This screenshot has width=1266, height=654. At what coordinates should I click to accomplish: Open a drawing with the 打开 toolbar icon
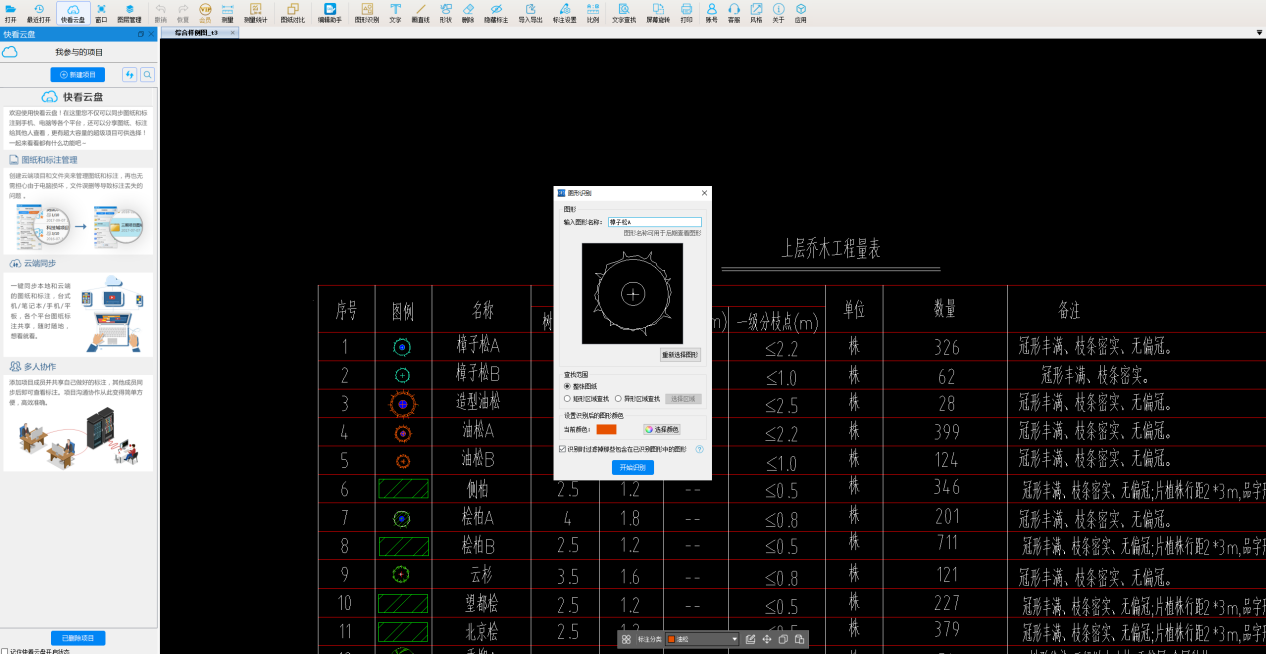[x=10, y=12]
